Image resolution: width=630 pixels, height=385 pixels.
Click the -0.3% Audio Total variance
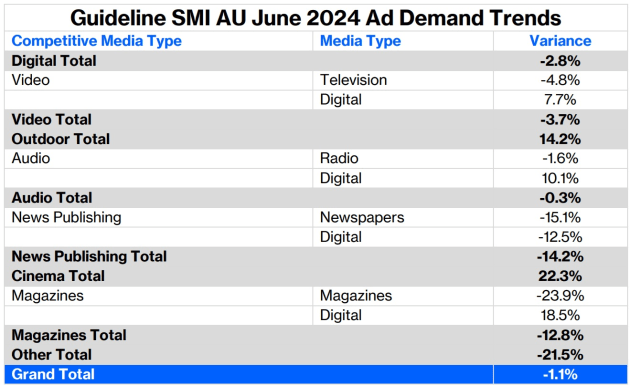click(560, 198)
